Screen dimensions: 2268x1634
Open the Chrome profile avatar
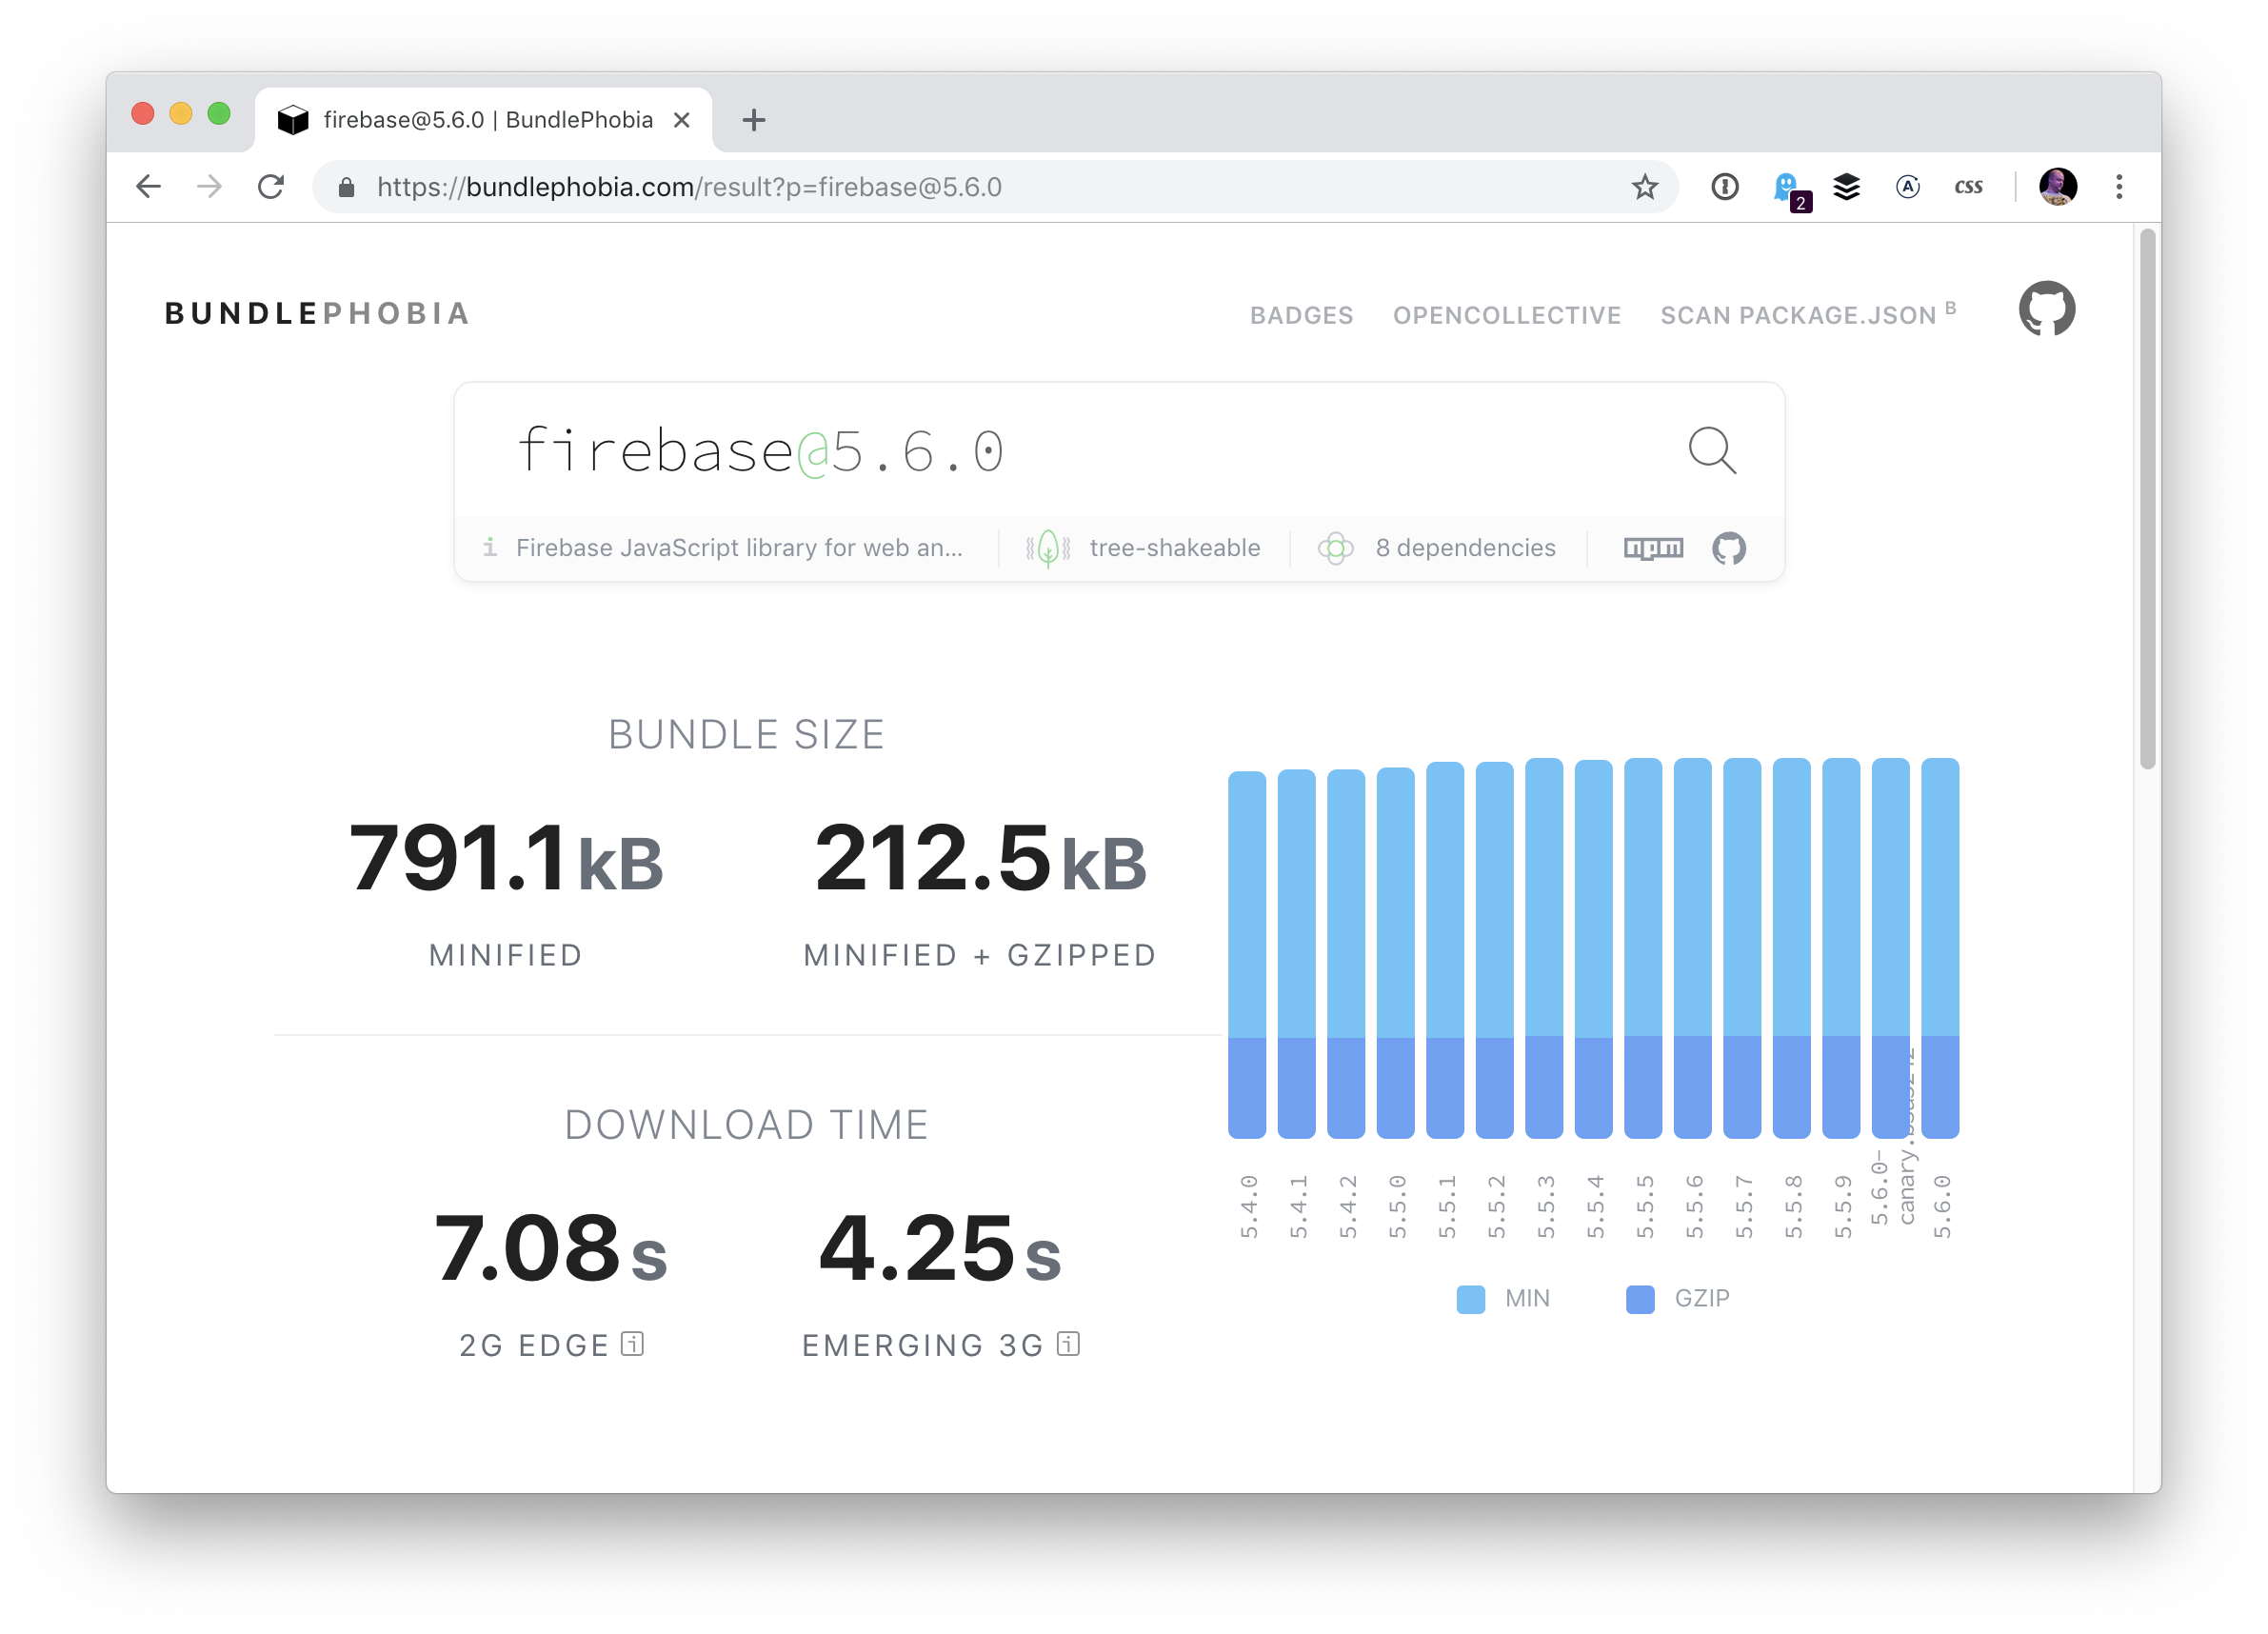[2058, 187]
